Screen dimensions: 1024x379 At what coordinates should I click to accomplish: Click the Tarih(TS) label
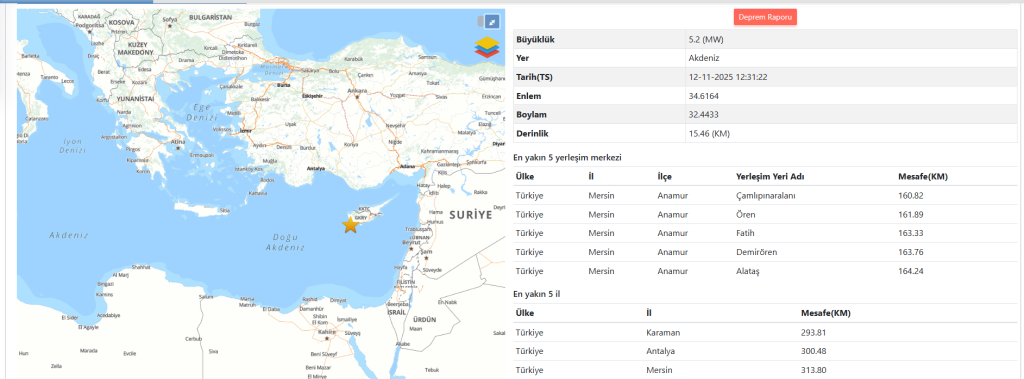(535, 77)
